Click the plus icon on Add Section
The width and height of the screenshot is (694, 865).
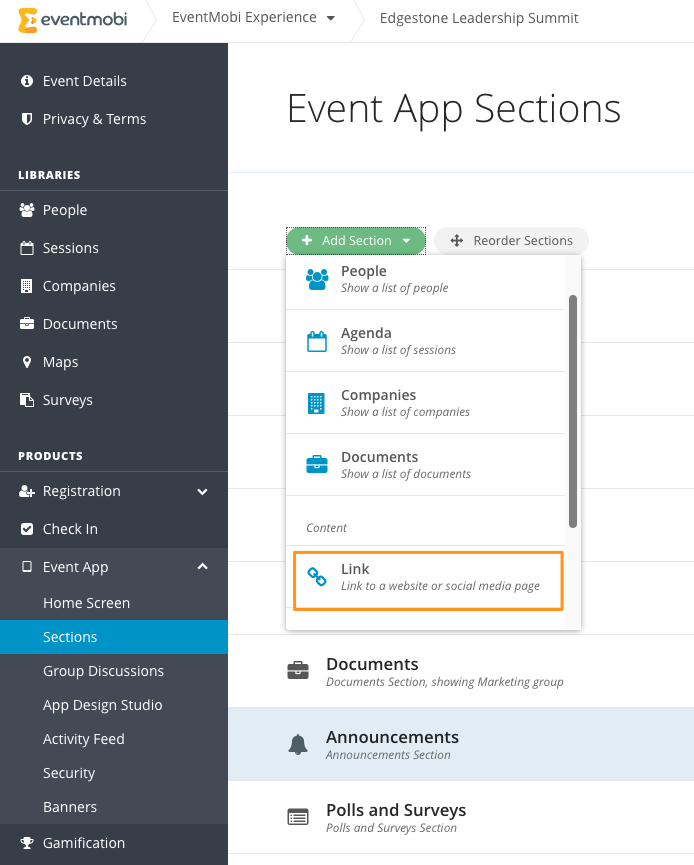coord(307,241)
